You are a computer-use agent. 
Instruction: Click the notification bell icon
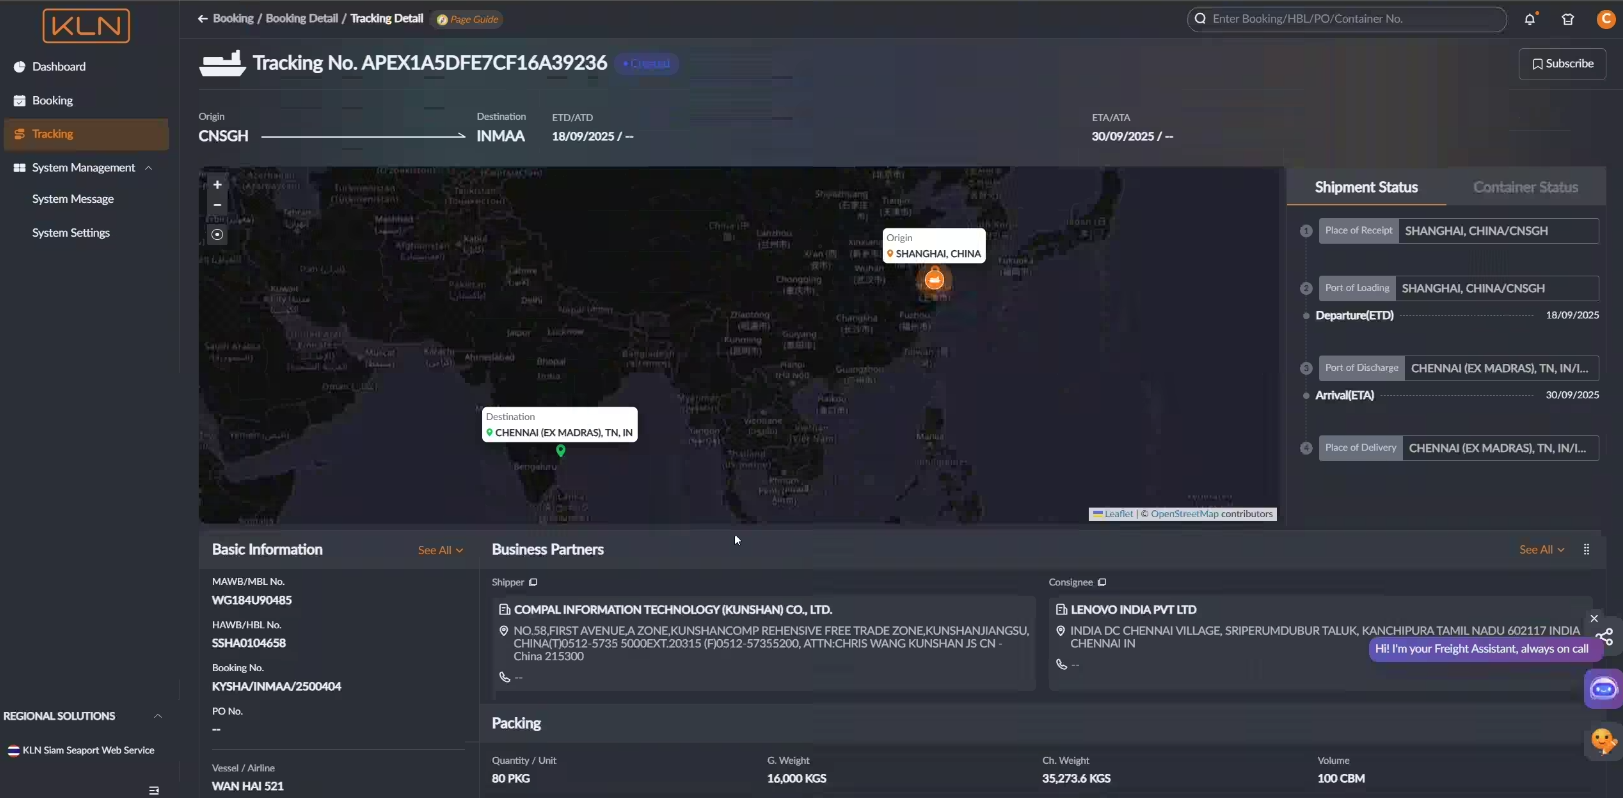pos(1530,19)
